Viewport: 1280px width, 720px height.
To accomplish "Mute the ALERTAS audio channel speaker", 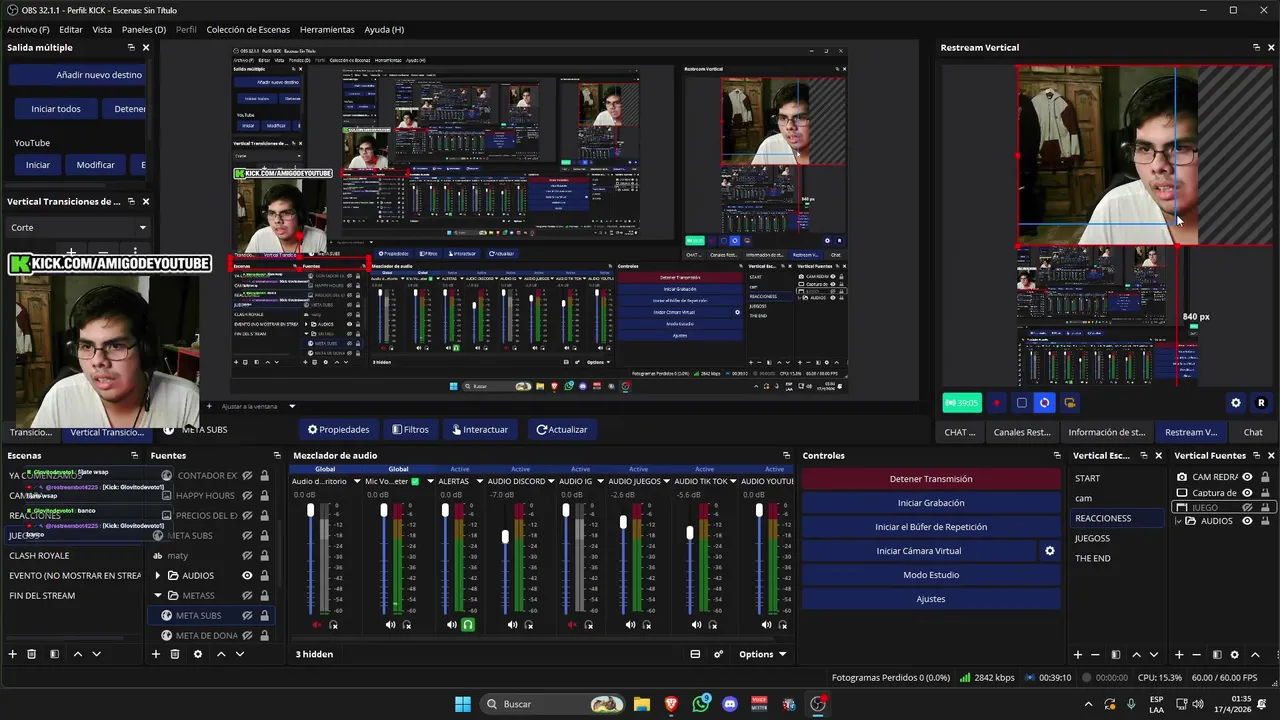I will tap(452, 625).
